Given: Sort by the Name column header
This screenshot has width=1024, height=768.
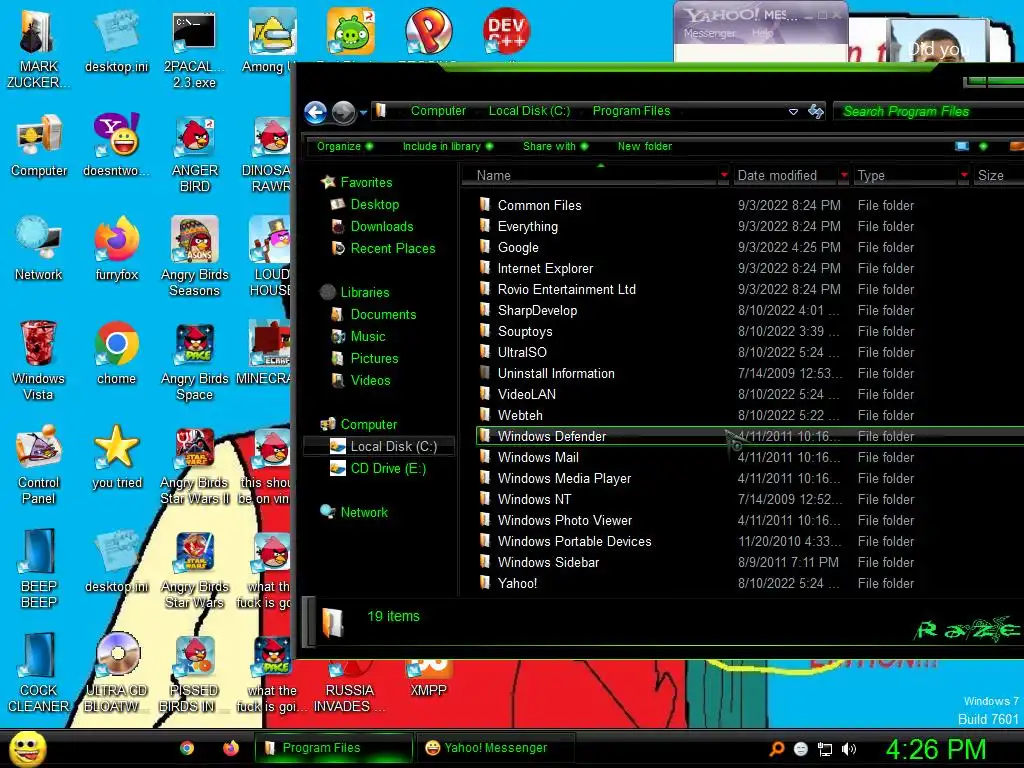Looking at the screenshot, I should coord(590,175).
